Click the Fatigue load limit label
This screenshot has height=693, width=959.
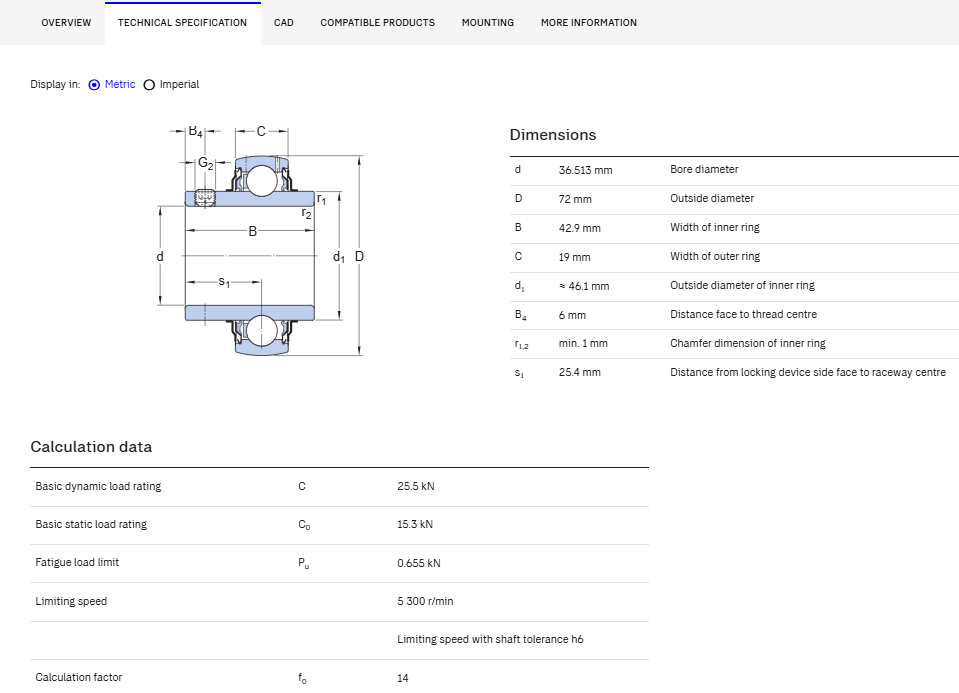tap(77, 562)
